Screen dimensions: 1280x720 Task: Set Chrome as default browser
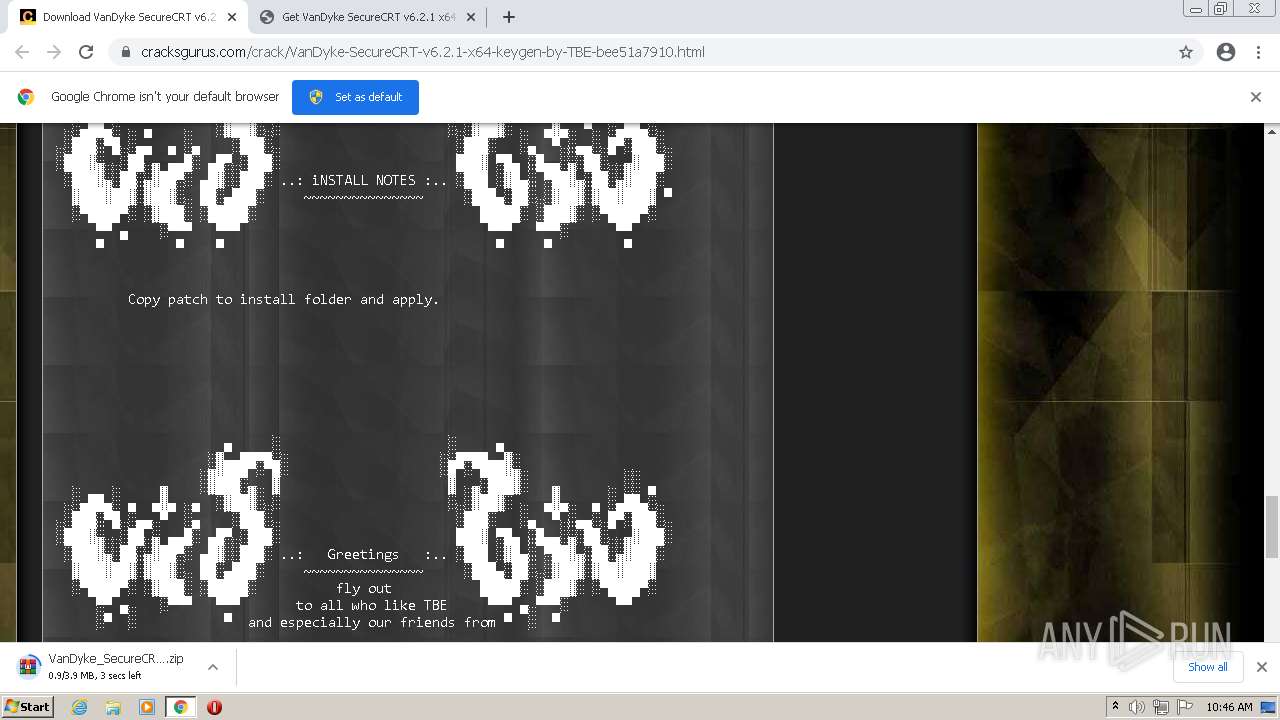coord(355,97)
